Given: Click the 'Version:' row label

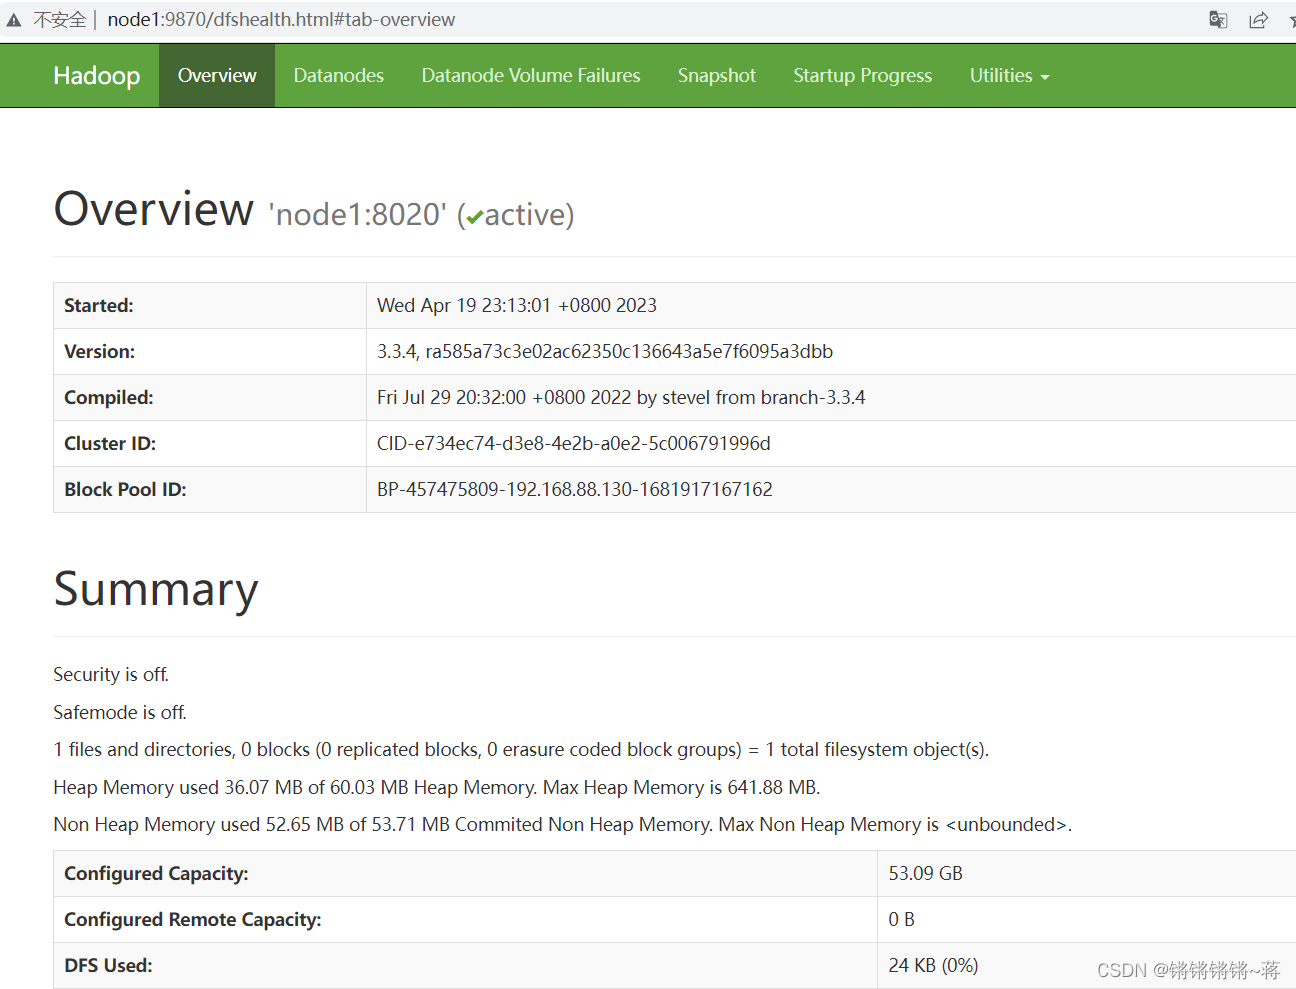Looking at the screenshot, I should pos(100,352).
